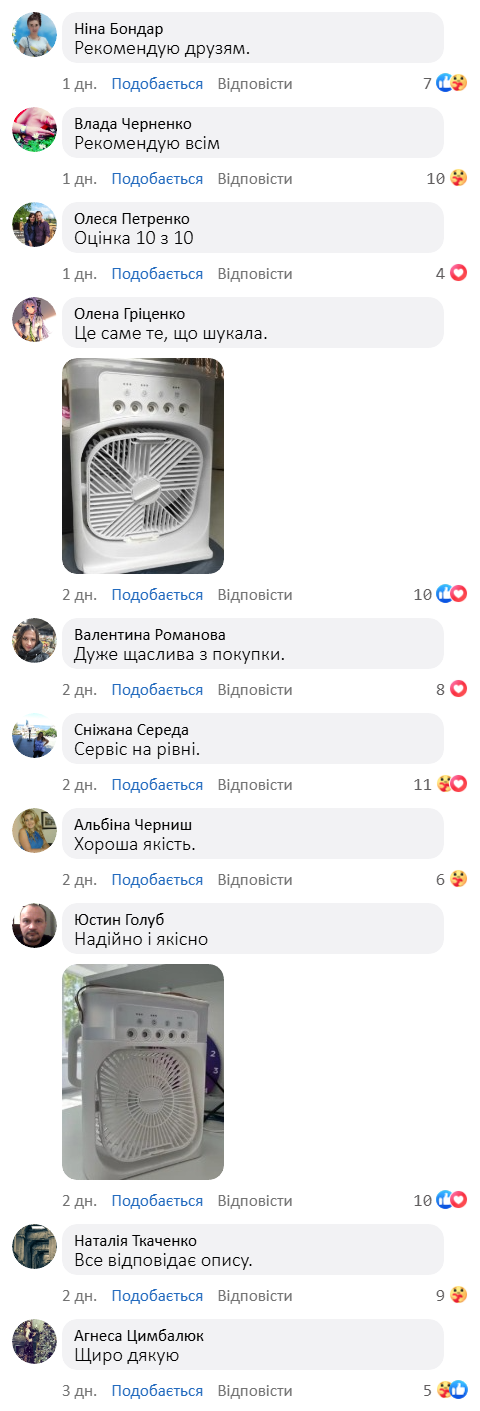Image resolution: width=480 pixels, height=1411 pixels.
Task: Reply to Влада Черненко via Відповісти
Action: (x=255, y=179)
